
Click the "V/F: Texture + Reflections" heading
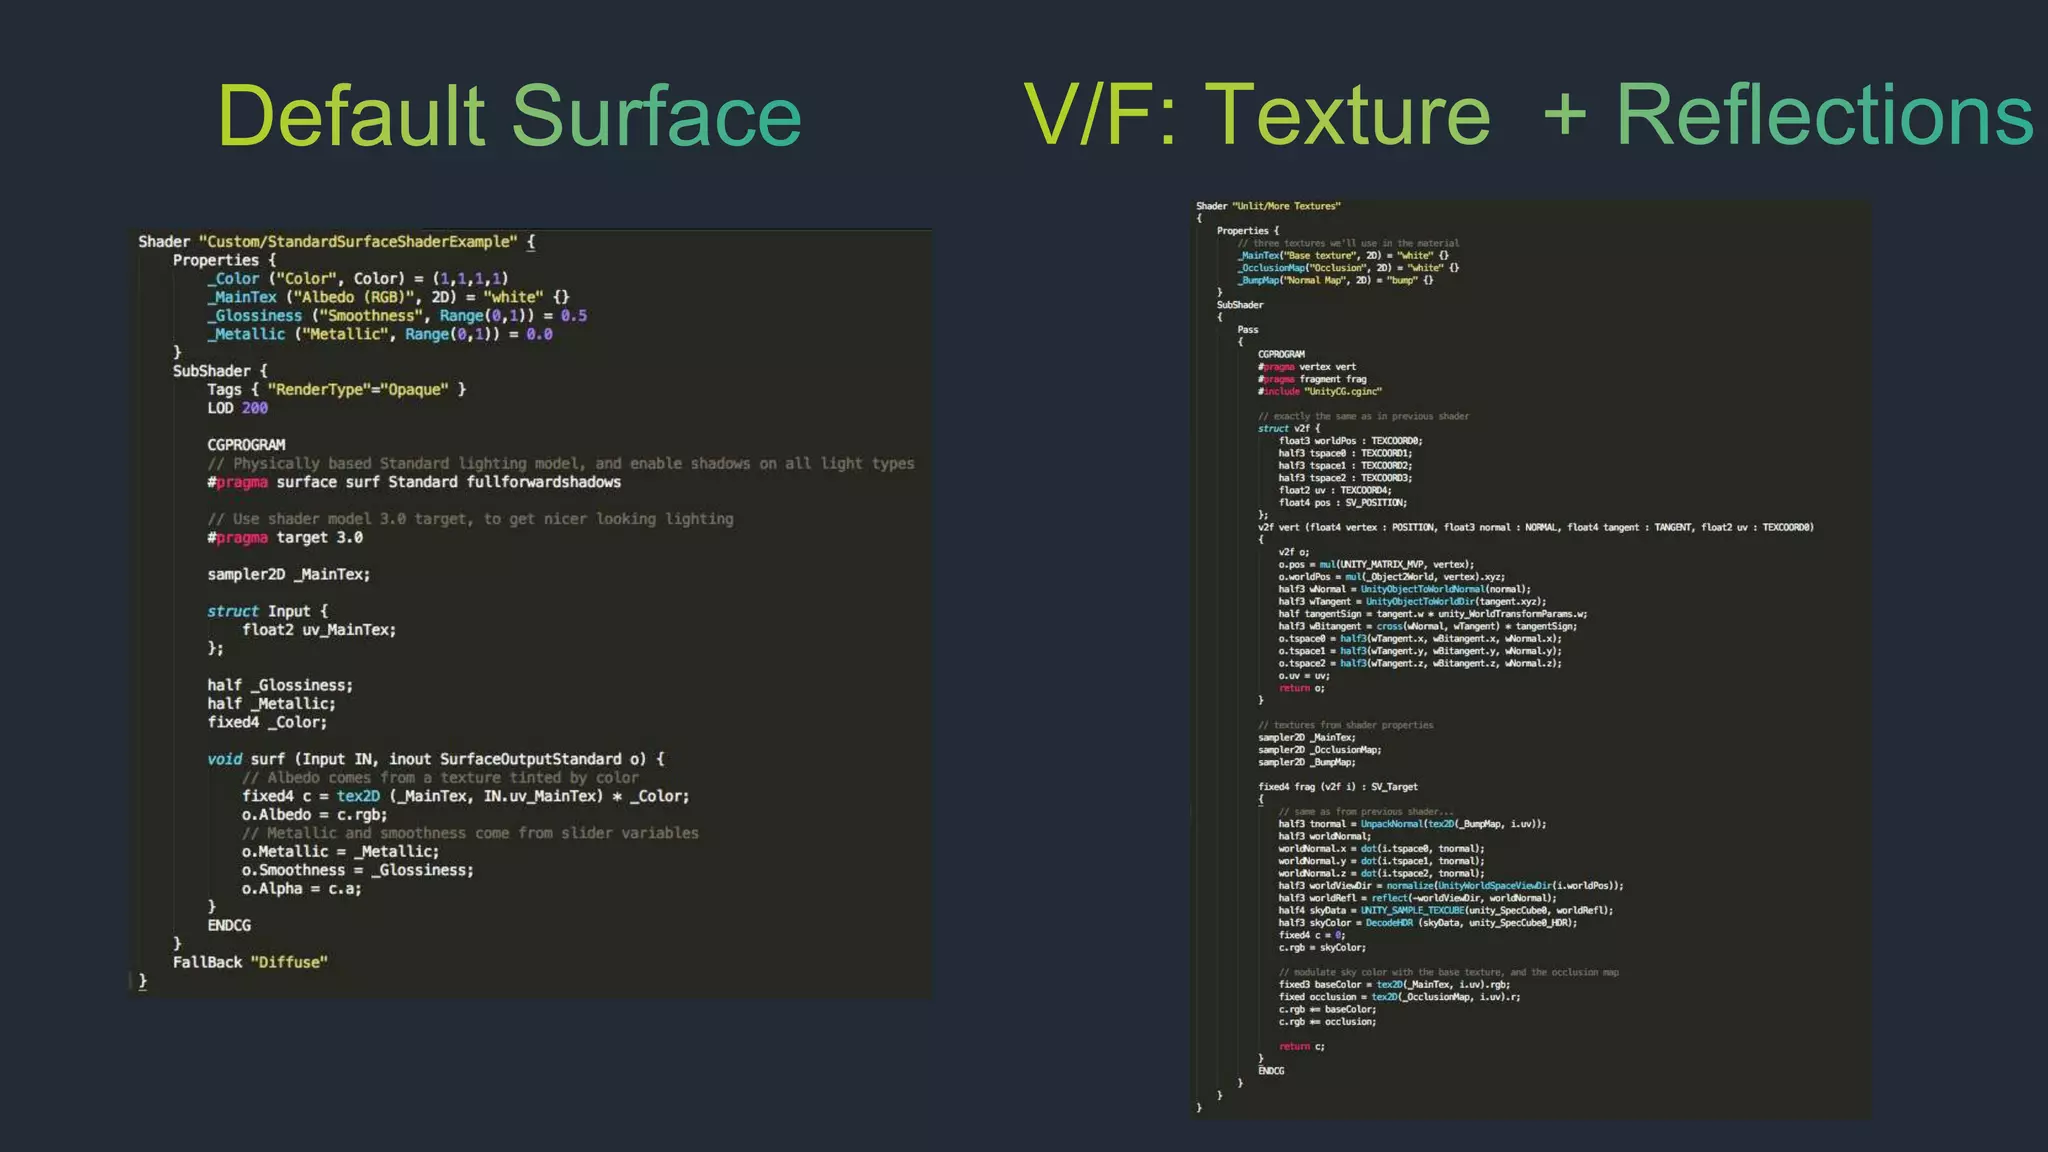(1528, 116)
